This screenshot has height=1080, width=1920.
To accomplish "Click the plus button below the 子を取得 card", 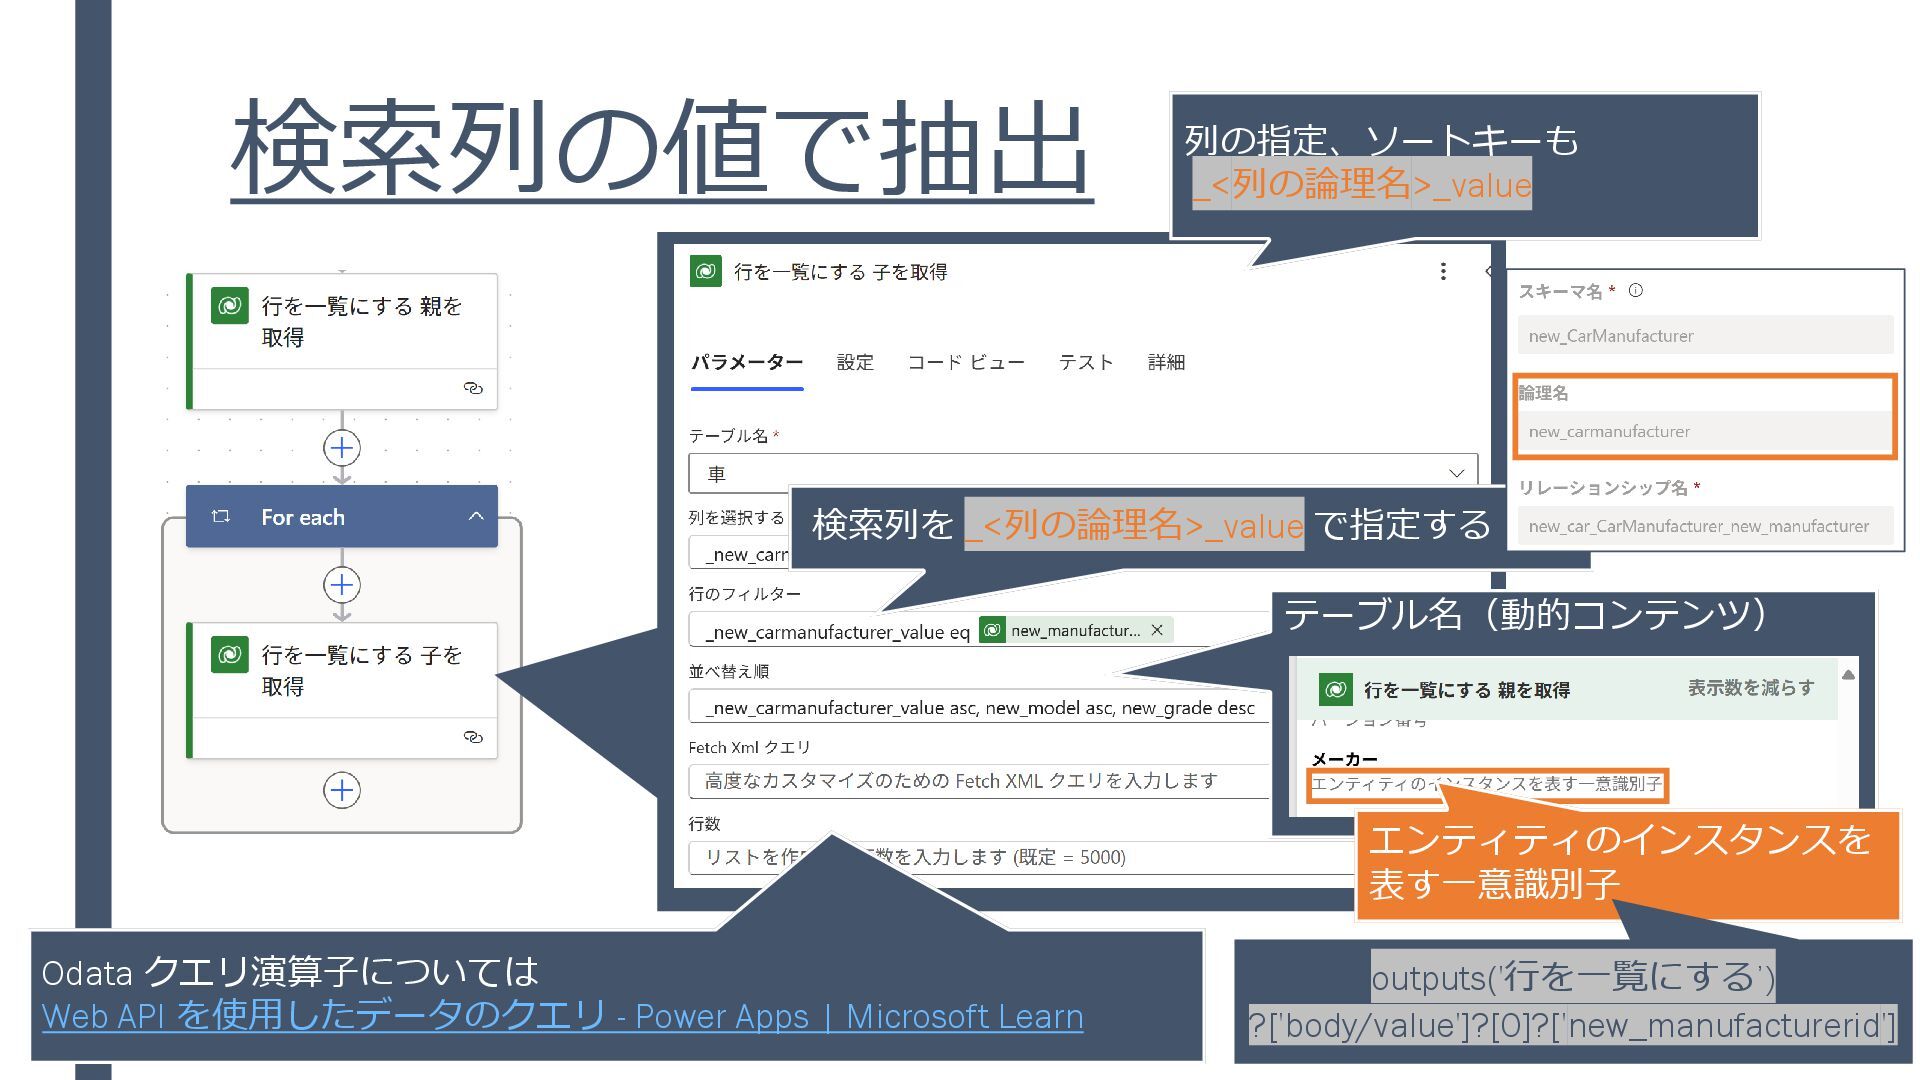I will coord(342,790).
